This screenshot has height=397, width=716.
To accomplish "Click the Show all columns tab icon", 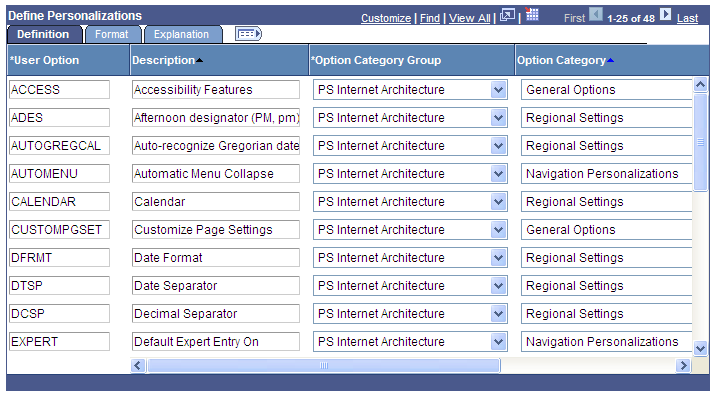I will click(248, 34).
